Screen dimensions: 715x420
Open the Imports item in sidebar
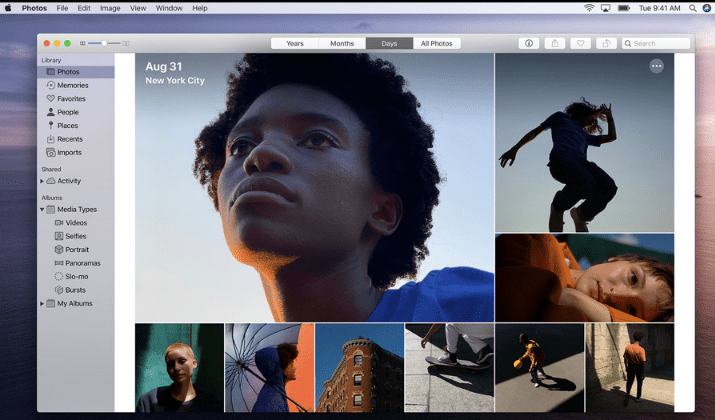69,152
